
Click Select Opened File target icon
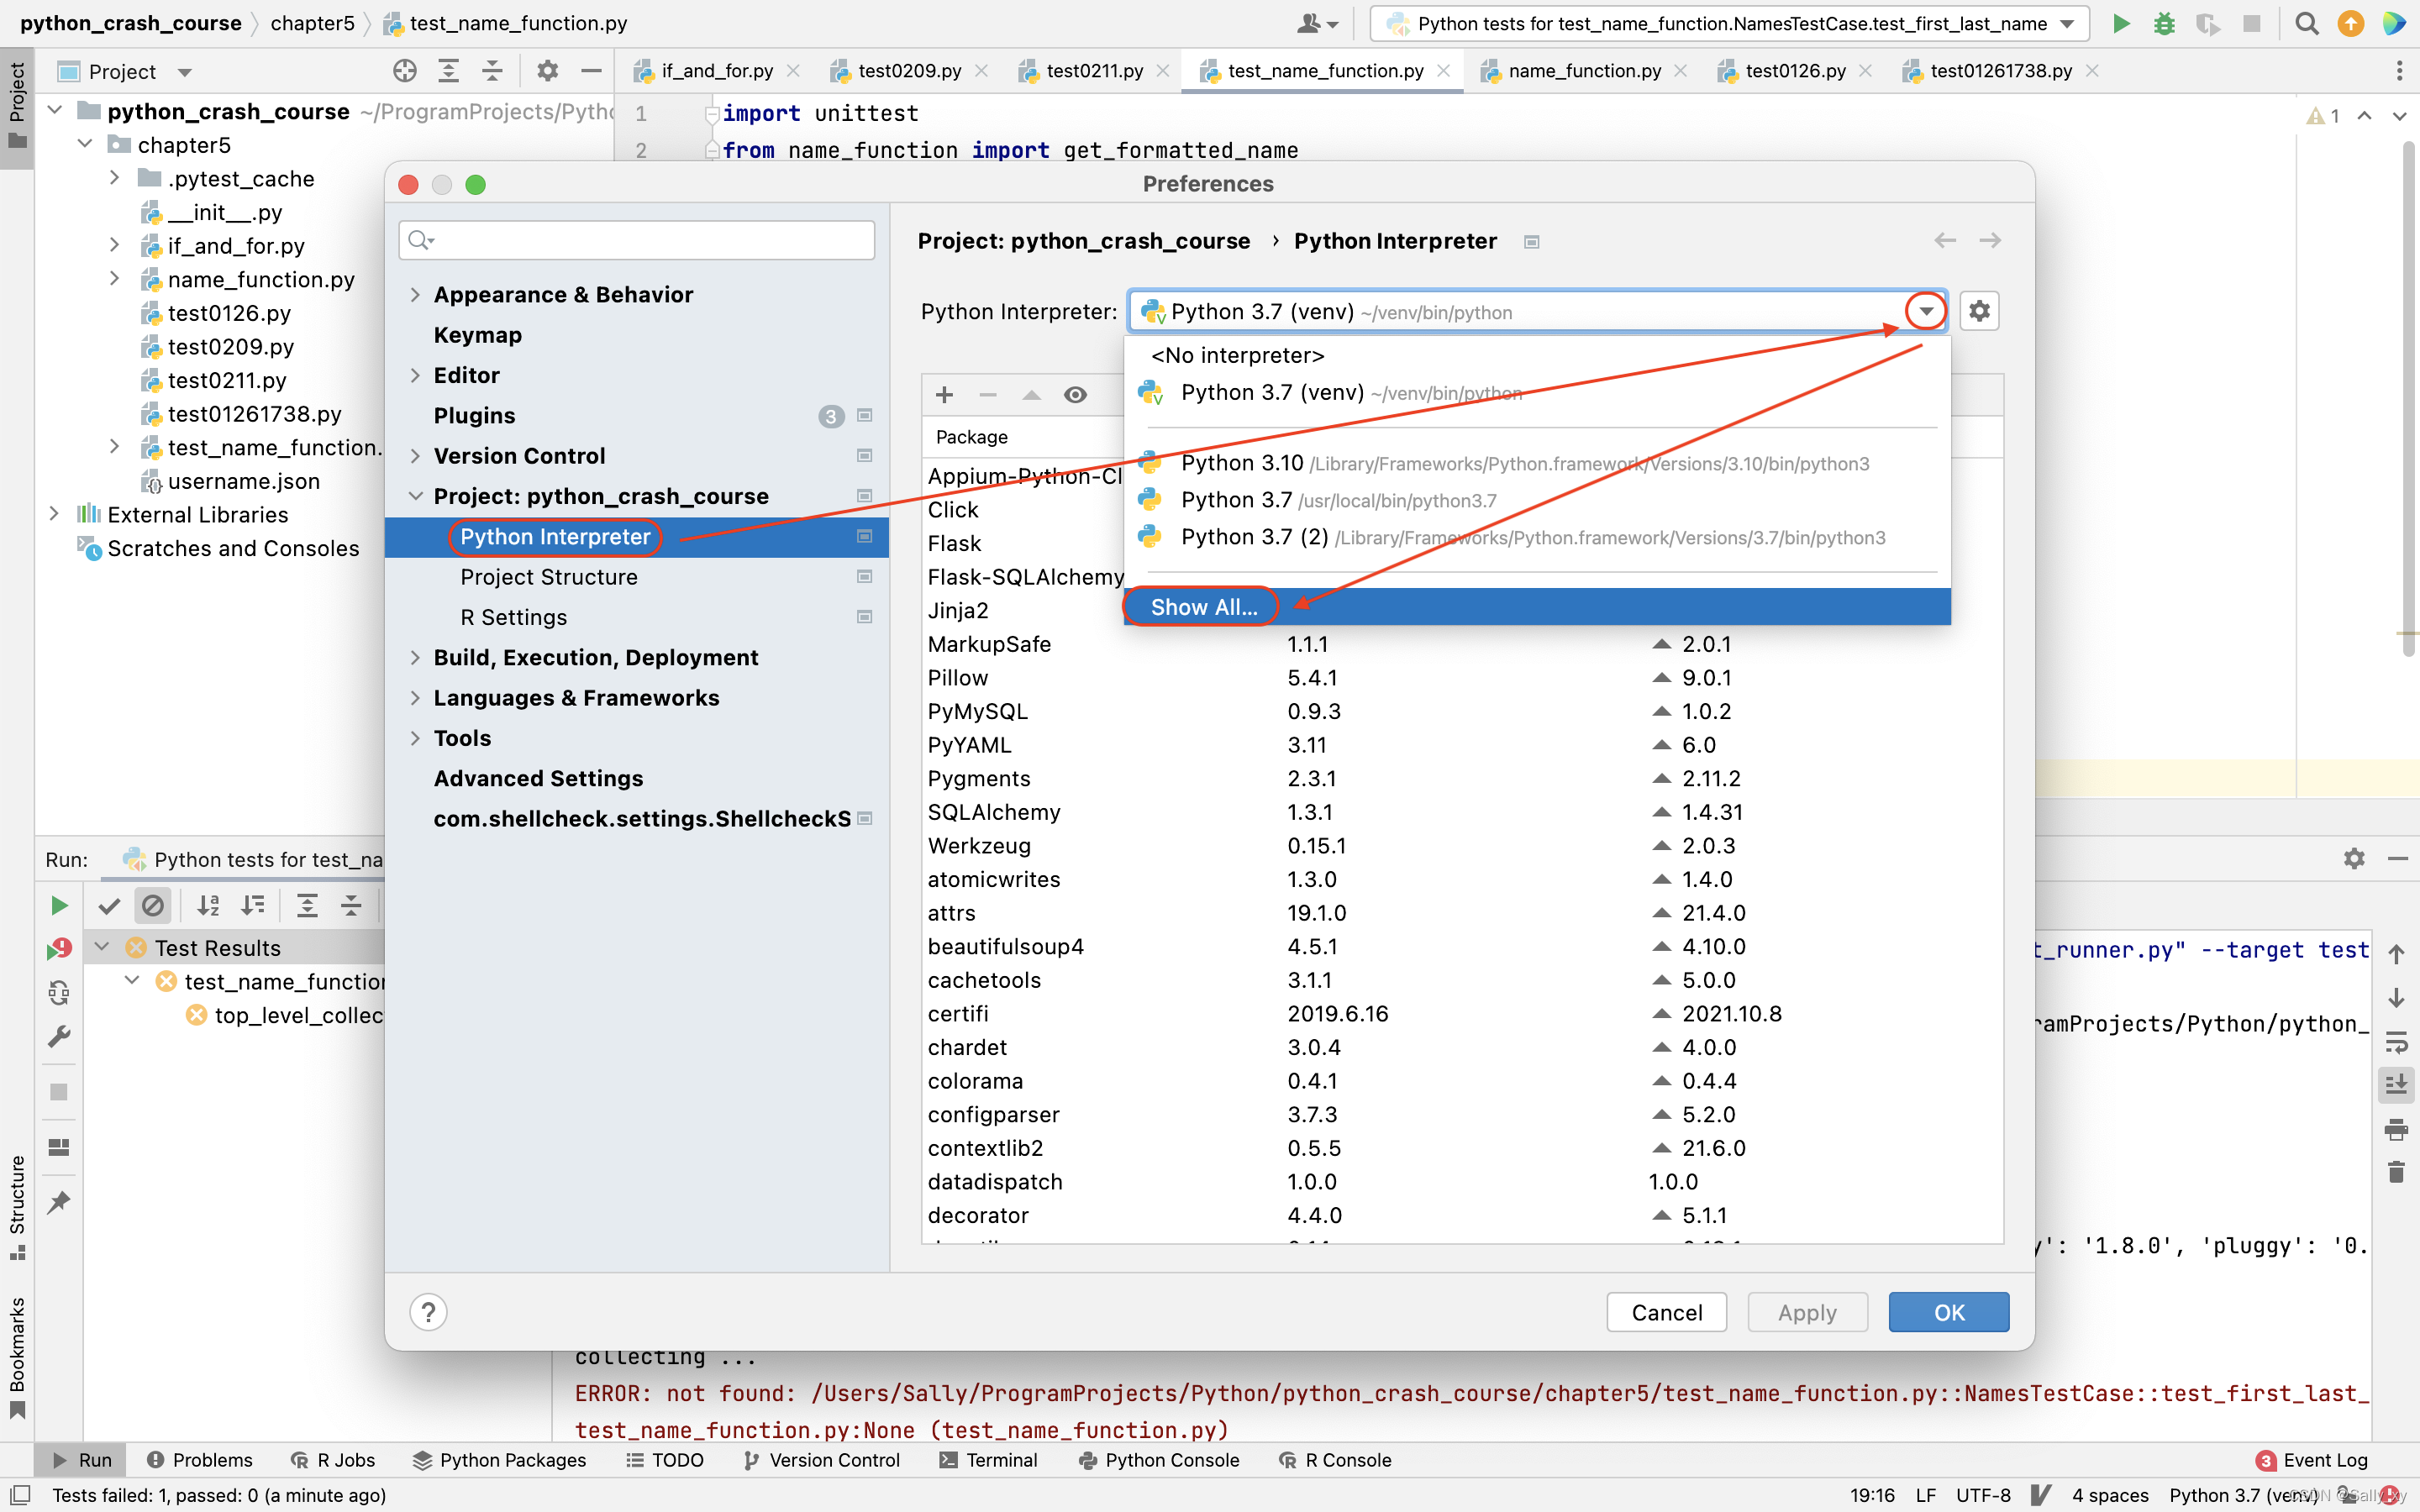(x=404, y=71)
